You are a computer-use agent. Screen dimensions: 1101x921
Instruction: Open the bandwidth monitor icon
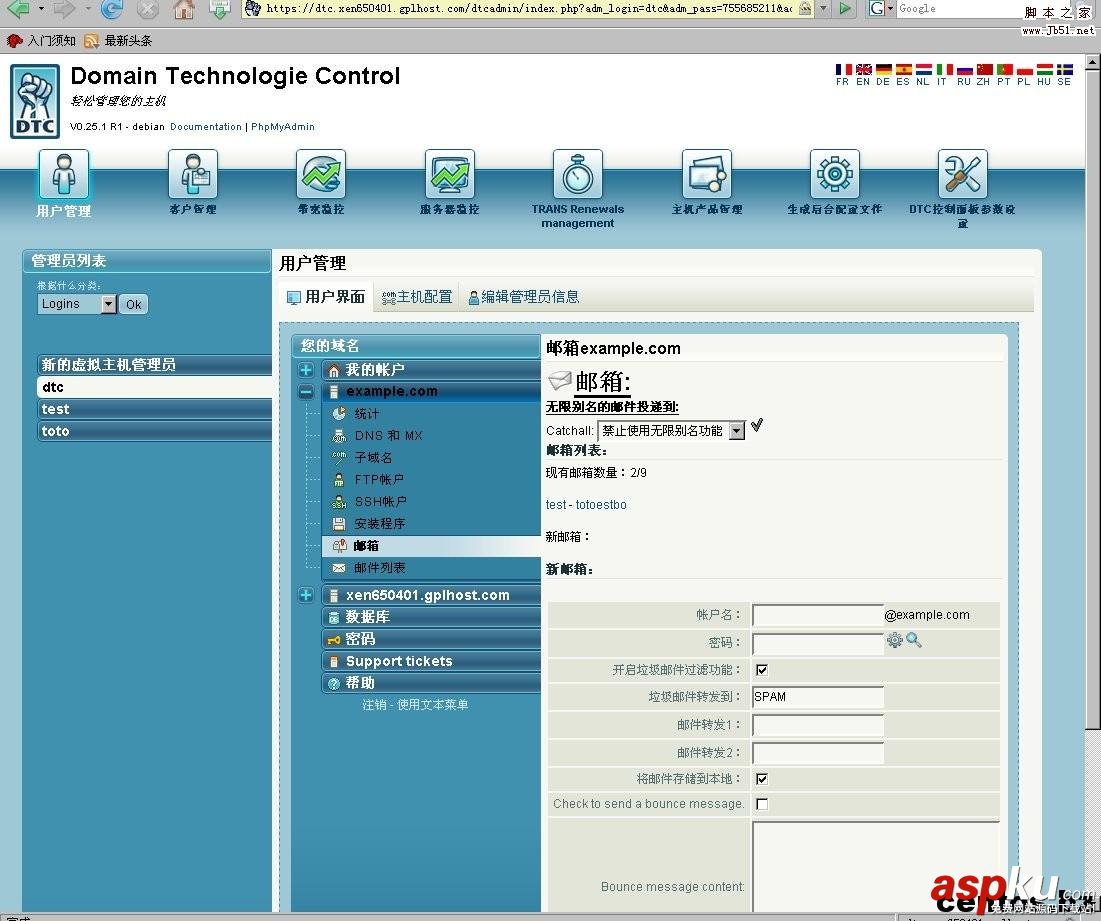click(x=321, y=174)
